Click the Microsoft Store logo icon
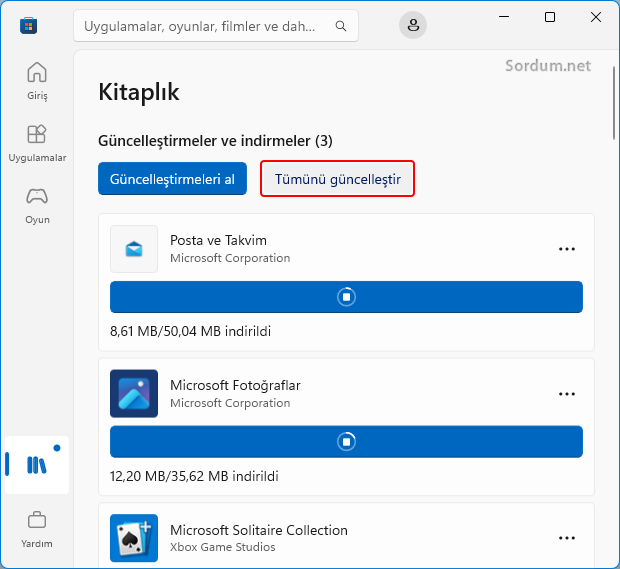 (x=28, y=26)
